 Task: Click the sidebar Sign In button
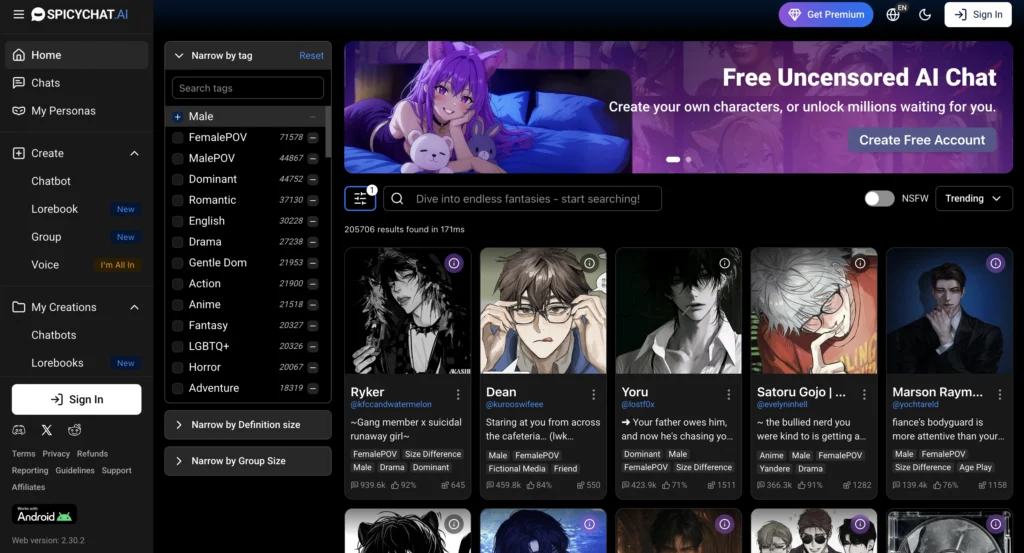point(76,399)
